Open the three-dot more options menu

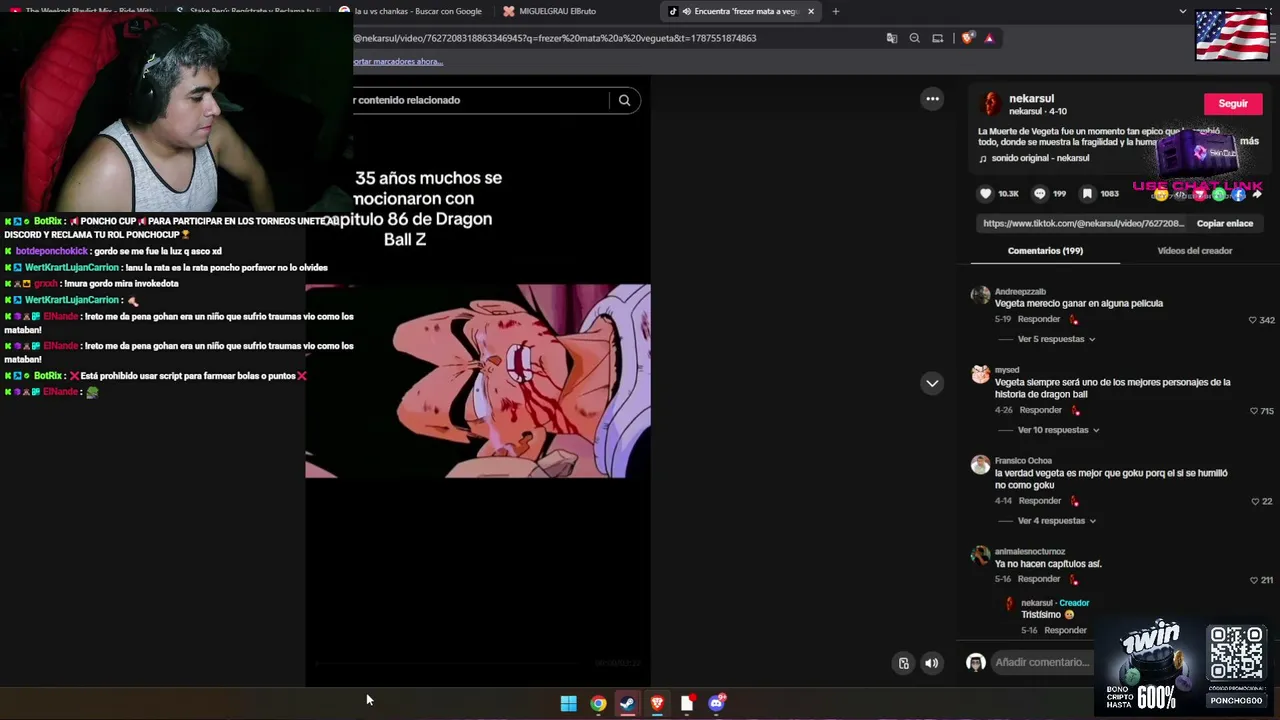click(932, 99)
